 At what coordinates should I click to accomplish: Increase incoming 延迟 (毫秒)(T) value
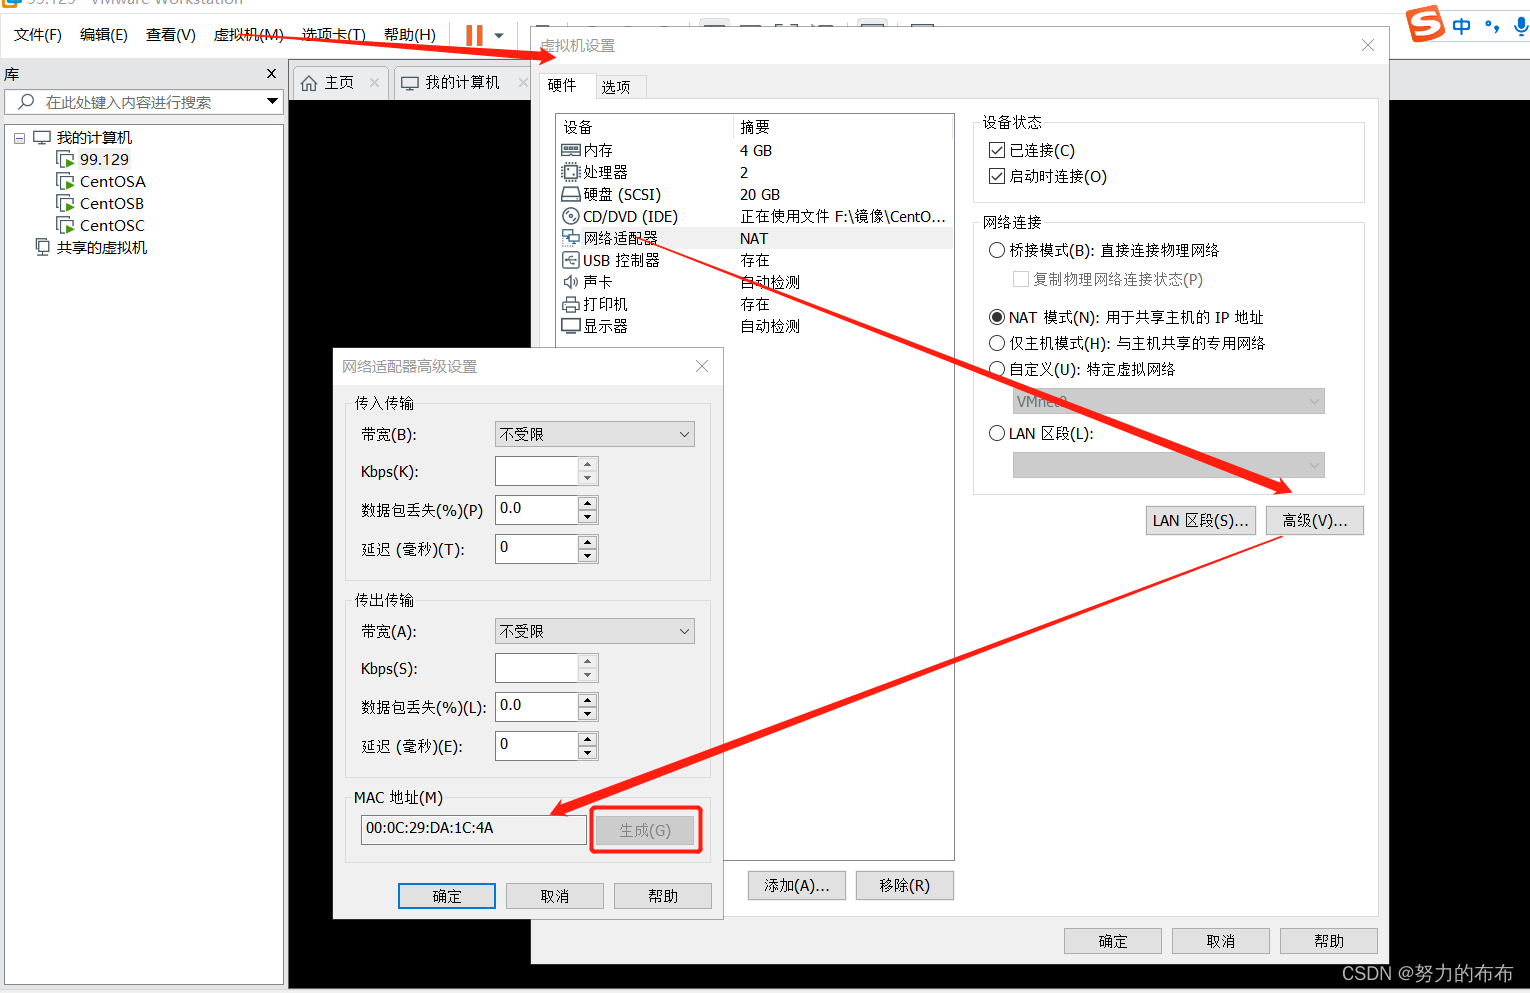(x=588, y=542)
